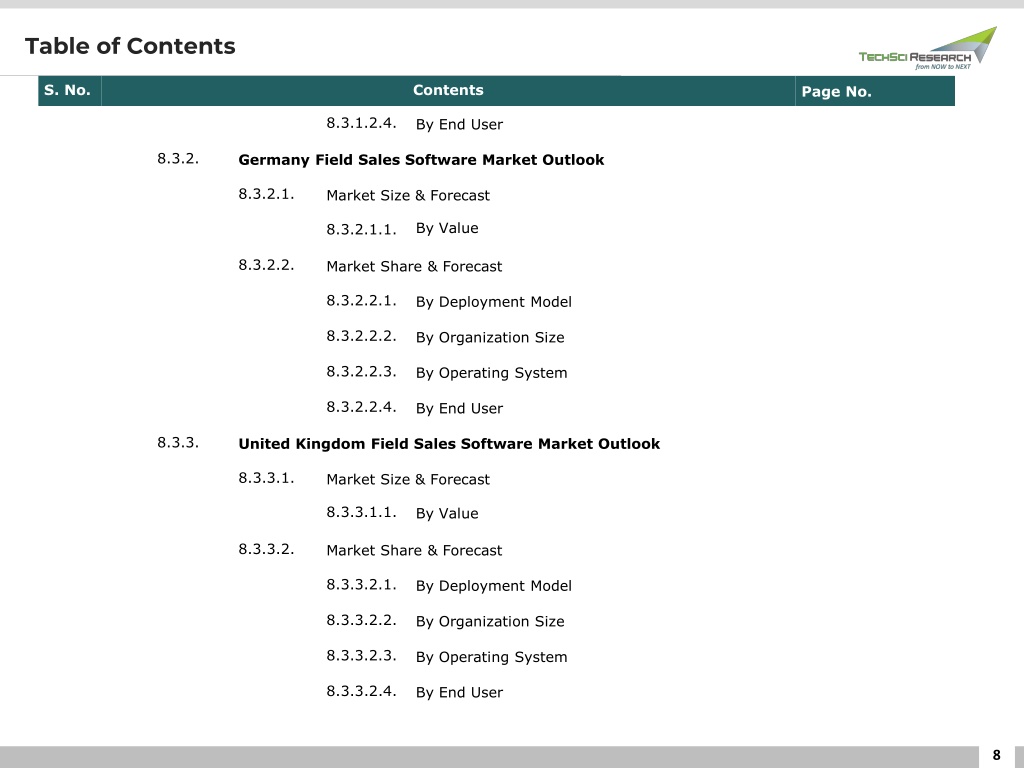The width and height of the screenshot is (1024, 768).
Task: Click "By Operating System" beside 8.3.3.2.3.
Action: click(x=491, y=657)
